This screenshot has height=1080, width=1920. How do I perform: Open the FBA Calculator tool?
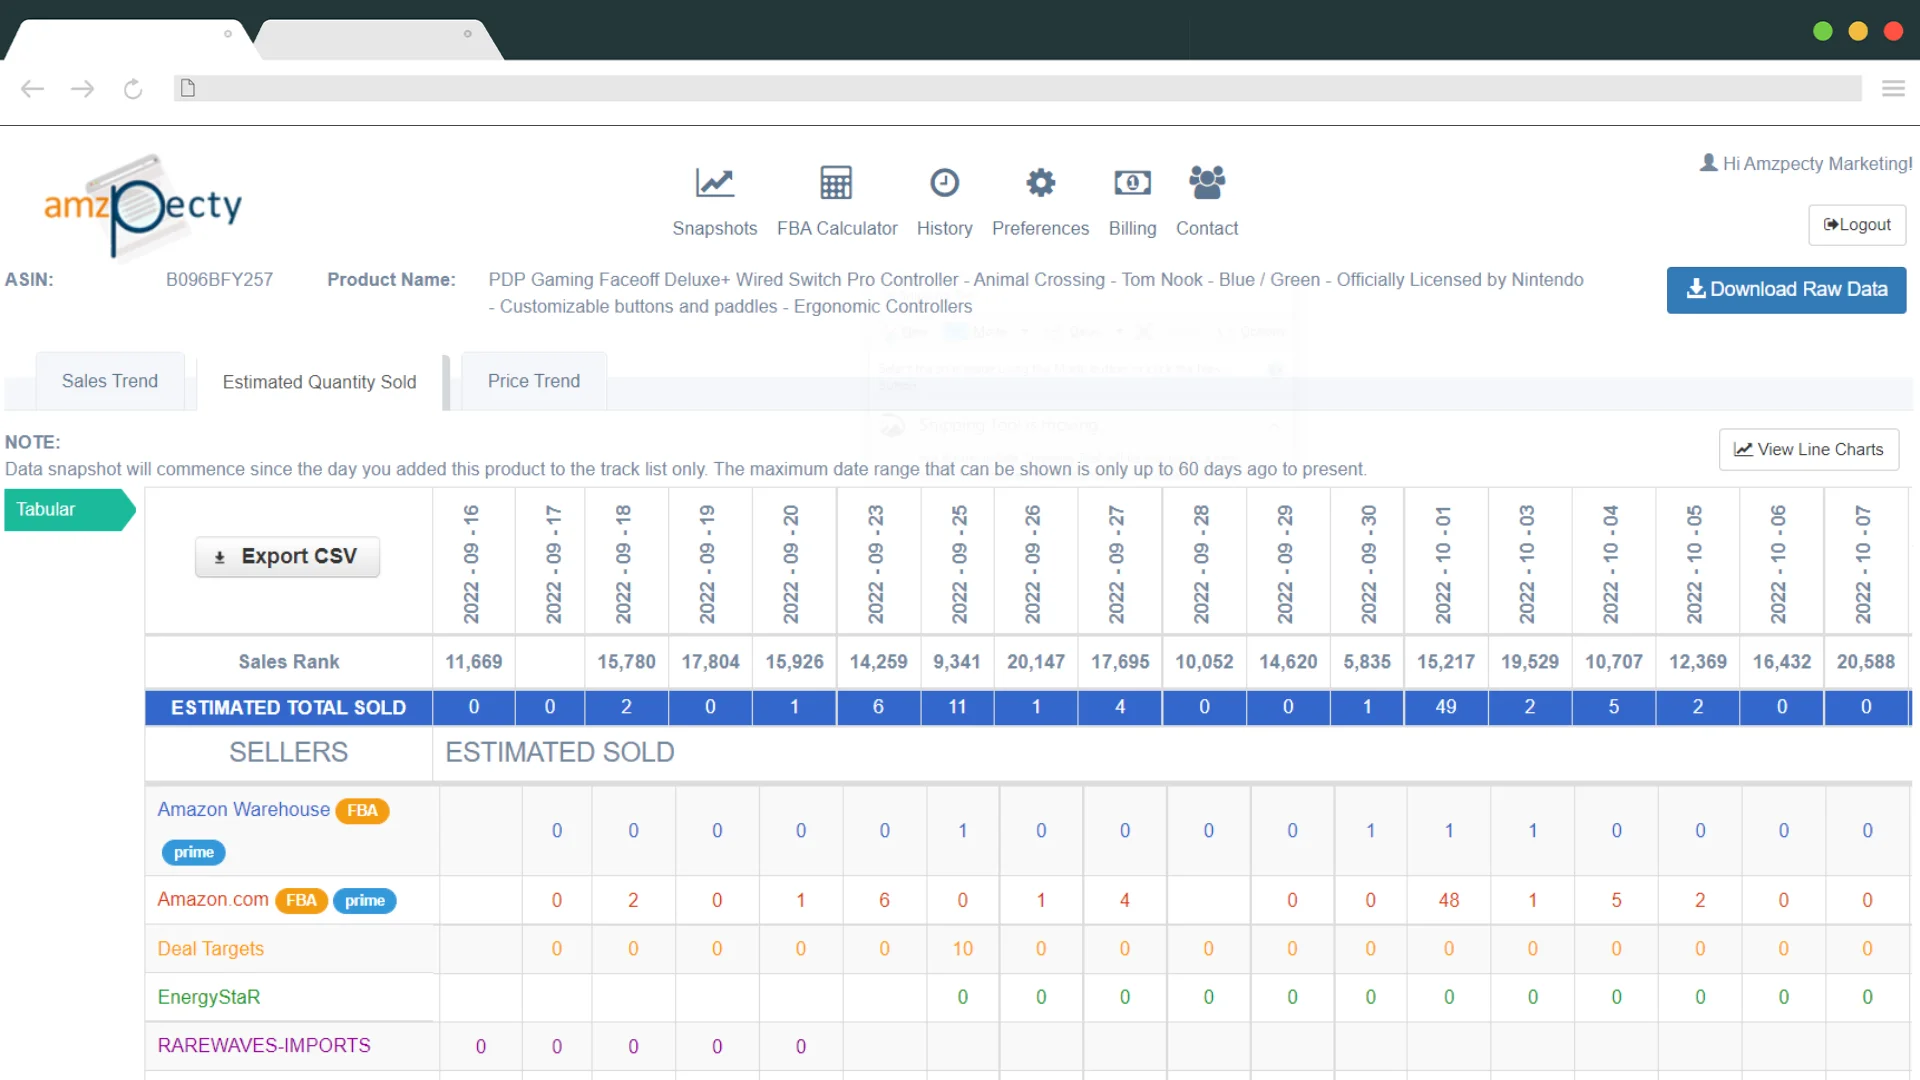pyautogui.click(x=836, y=200)
